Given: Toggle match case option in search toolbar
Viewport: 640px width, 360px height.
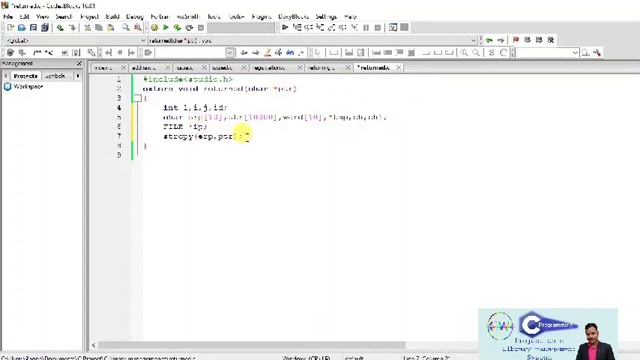Looking at the screenshot, I should tap(290, 53).
